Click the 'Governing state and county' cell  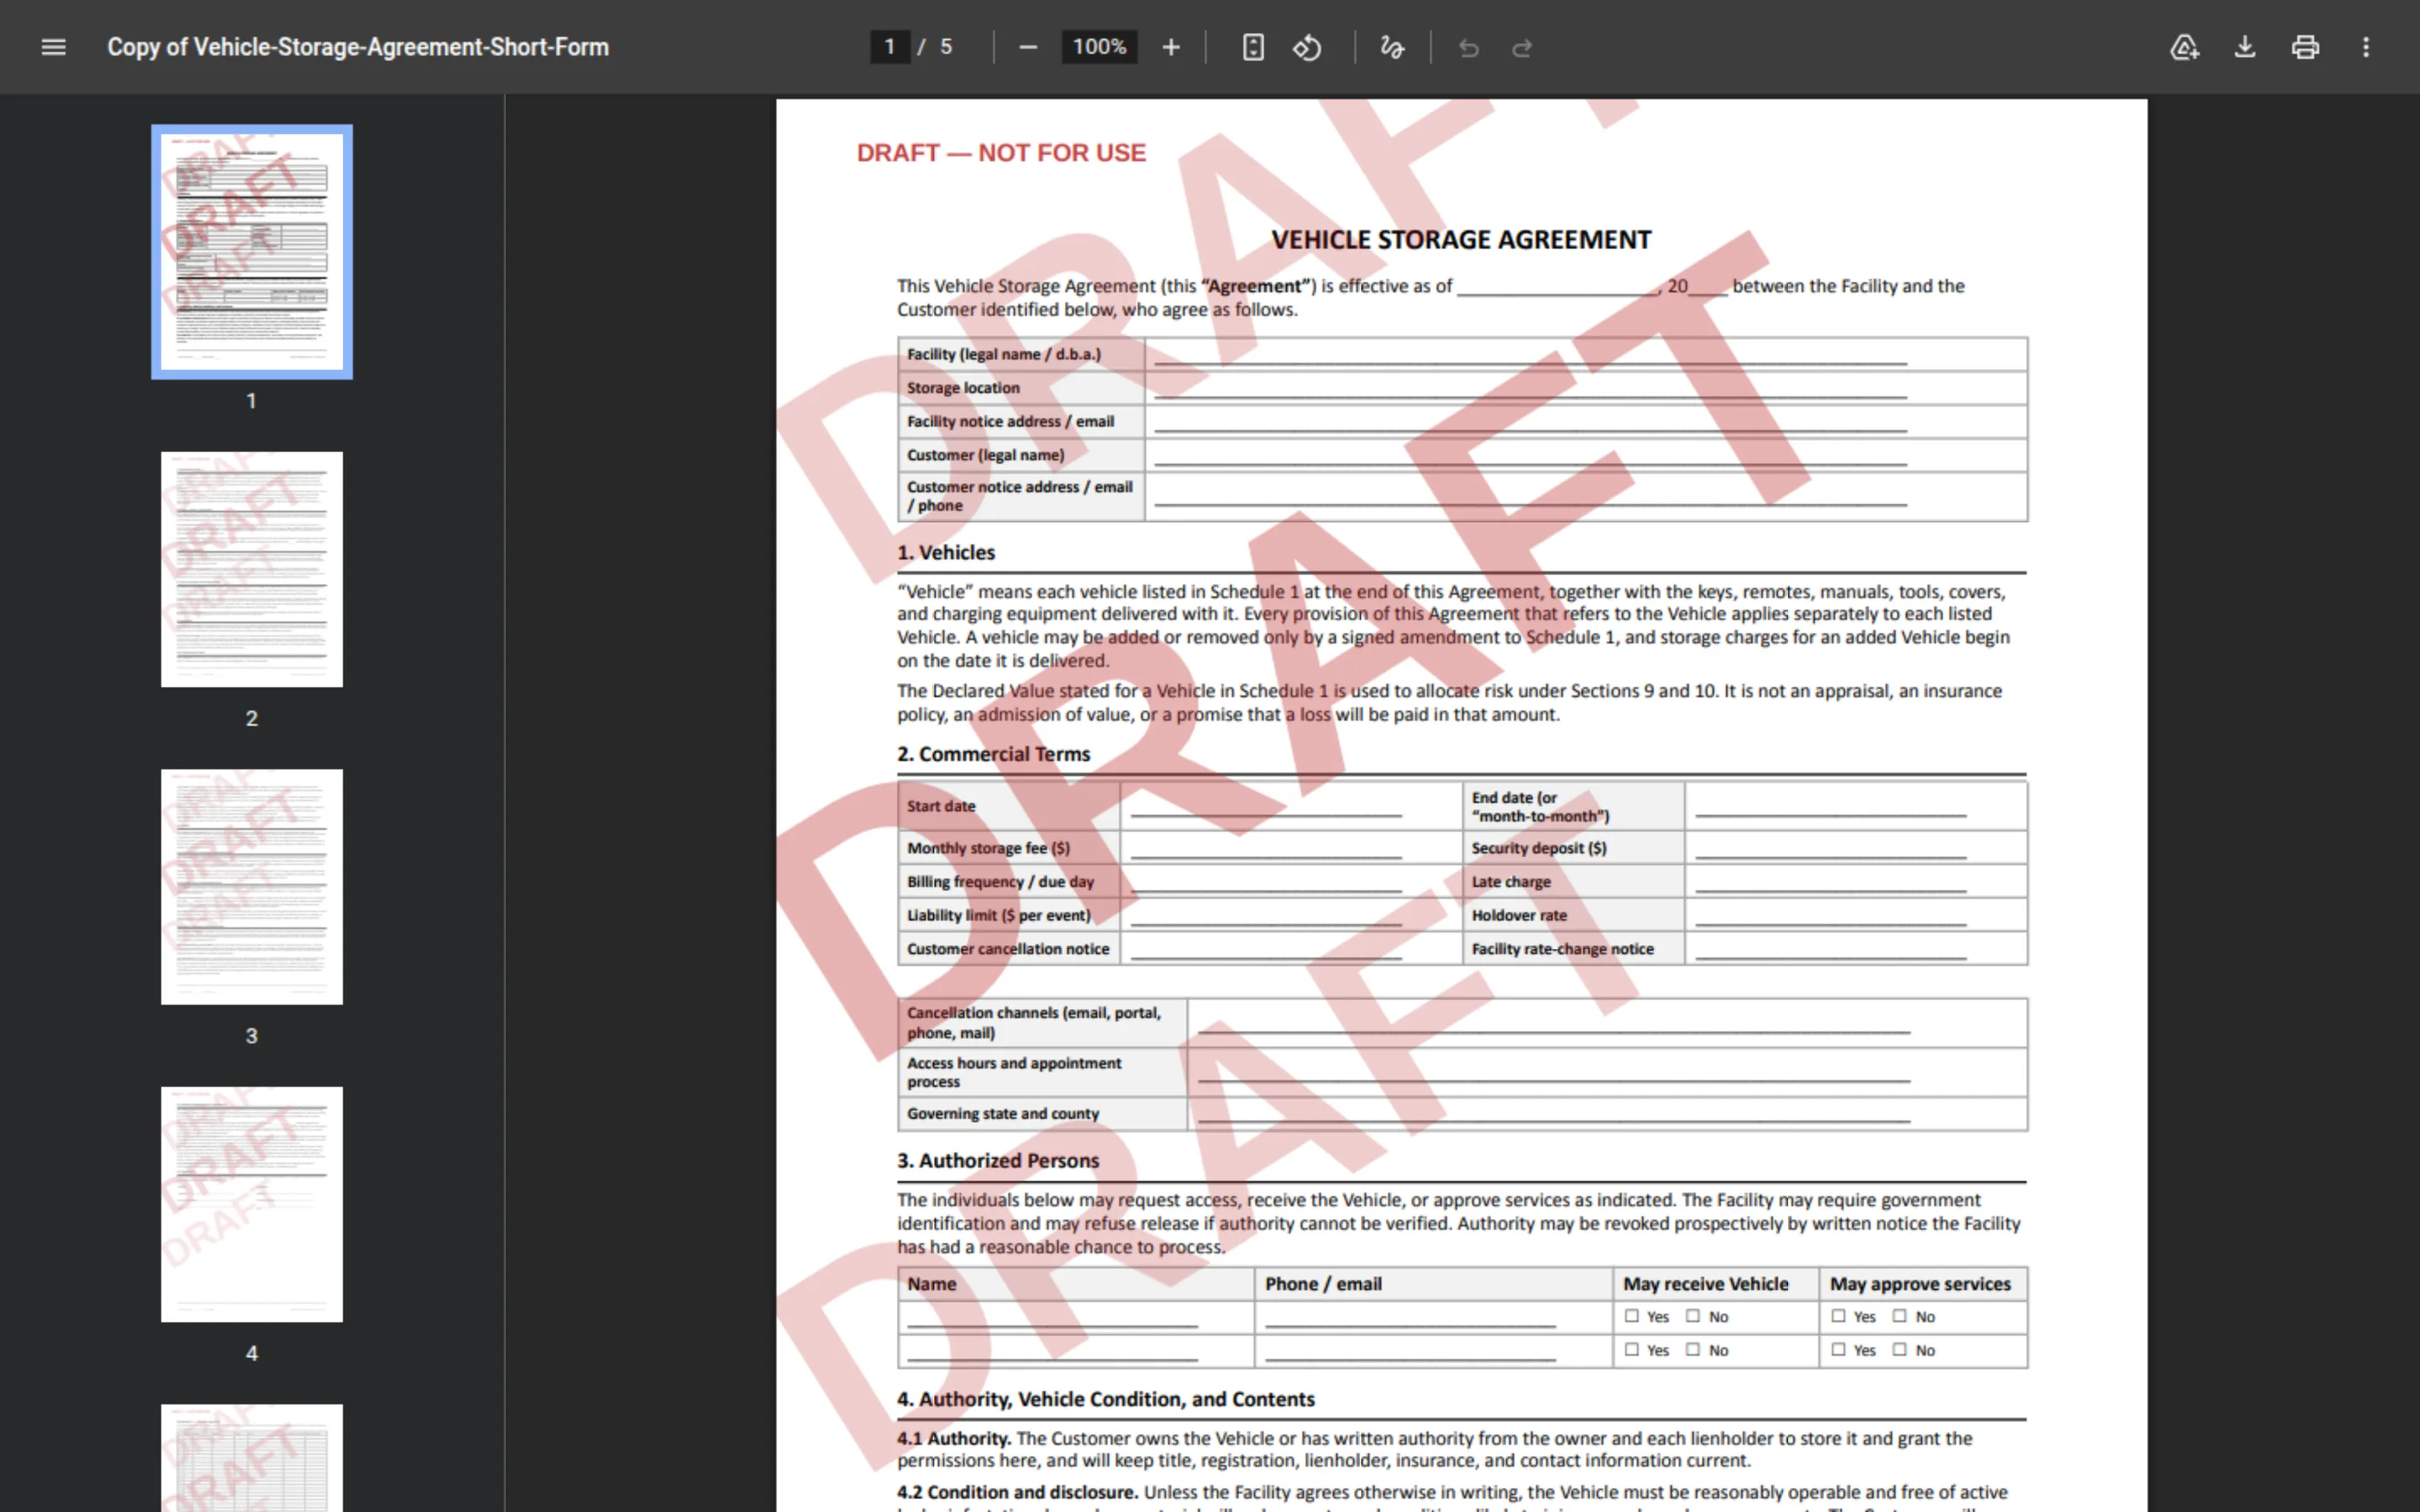[1042, 1114]
